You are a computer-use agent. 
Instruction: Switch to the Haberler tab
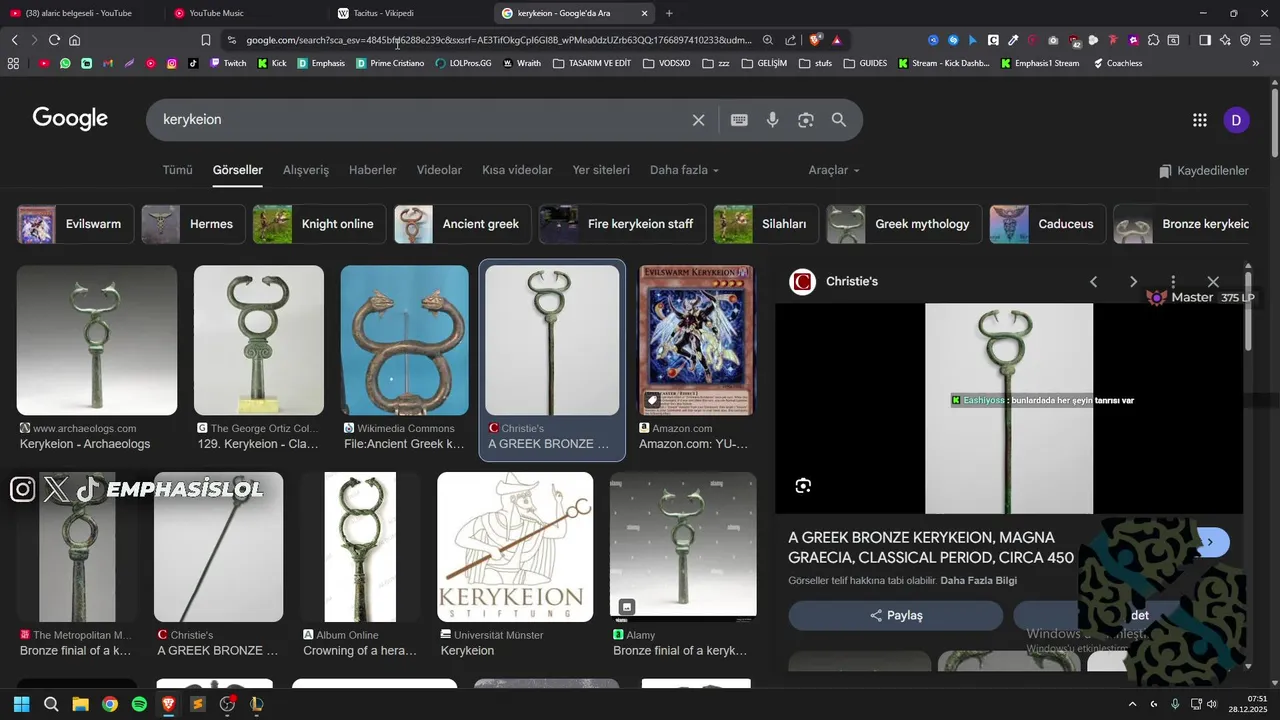pyautogui.click(x=373, y=170)
